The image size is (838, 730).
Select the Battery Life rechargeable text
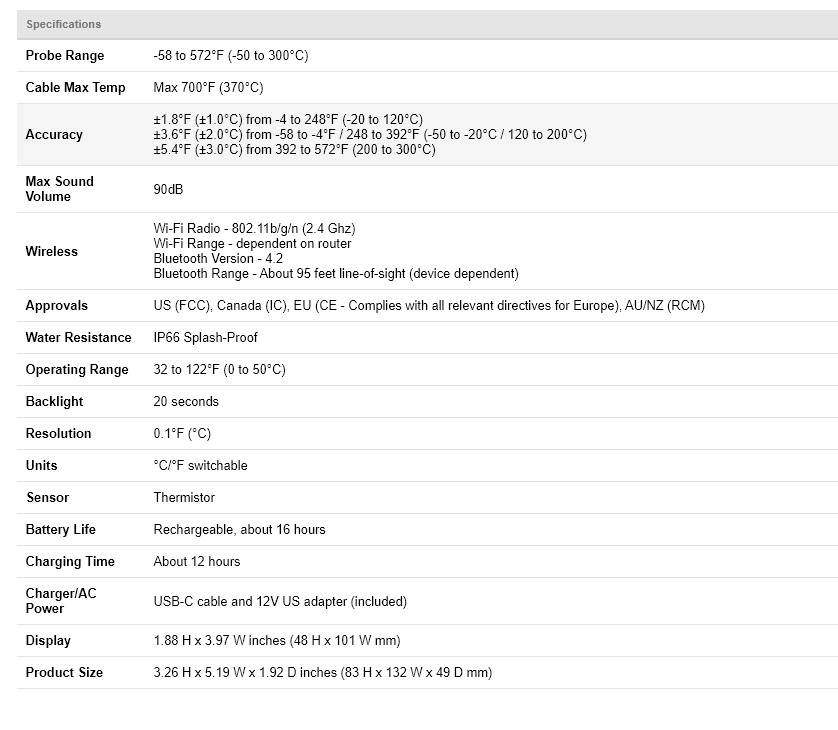pyautogui.click(x=239, y=530)
